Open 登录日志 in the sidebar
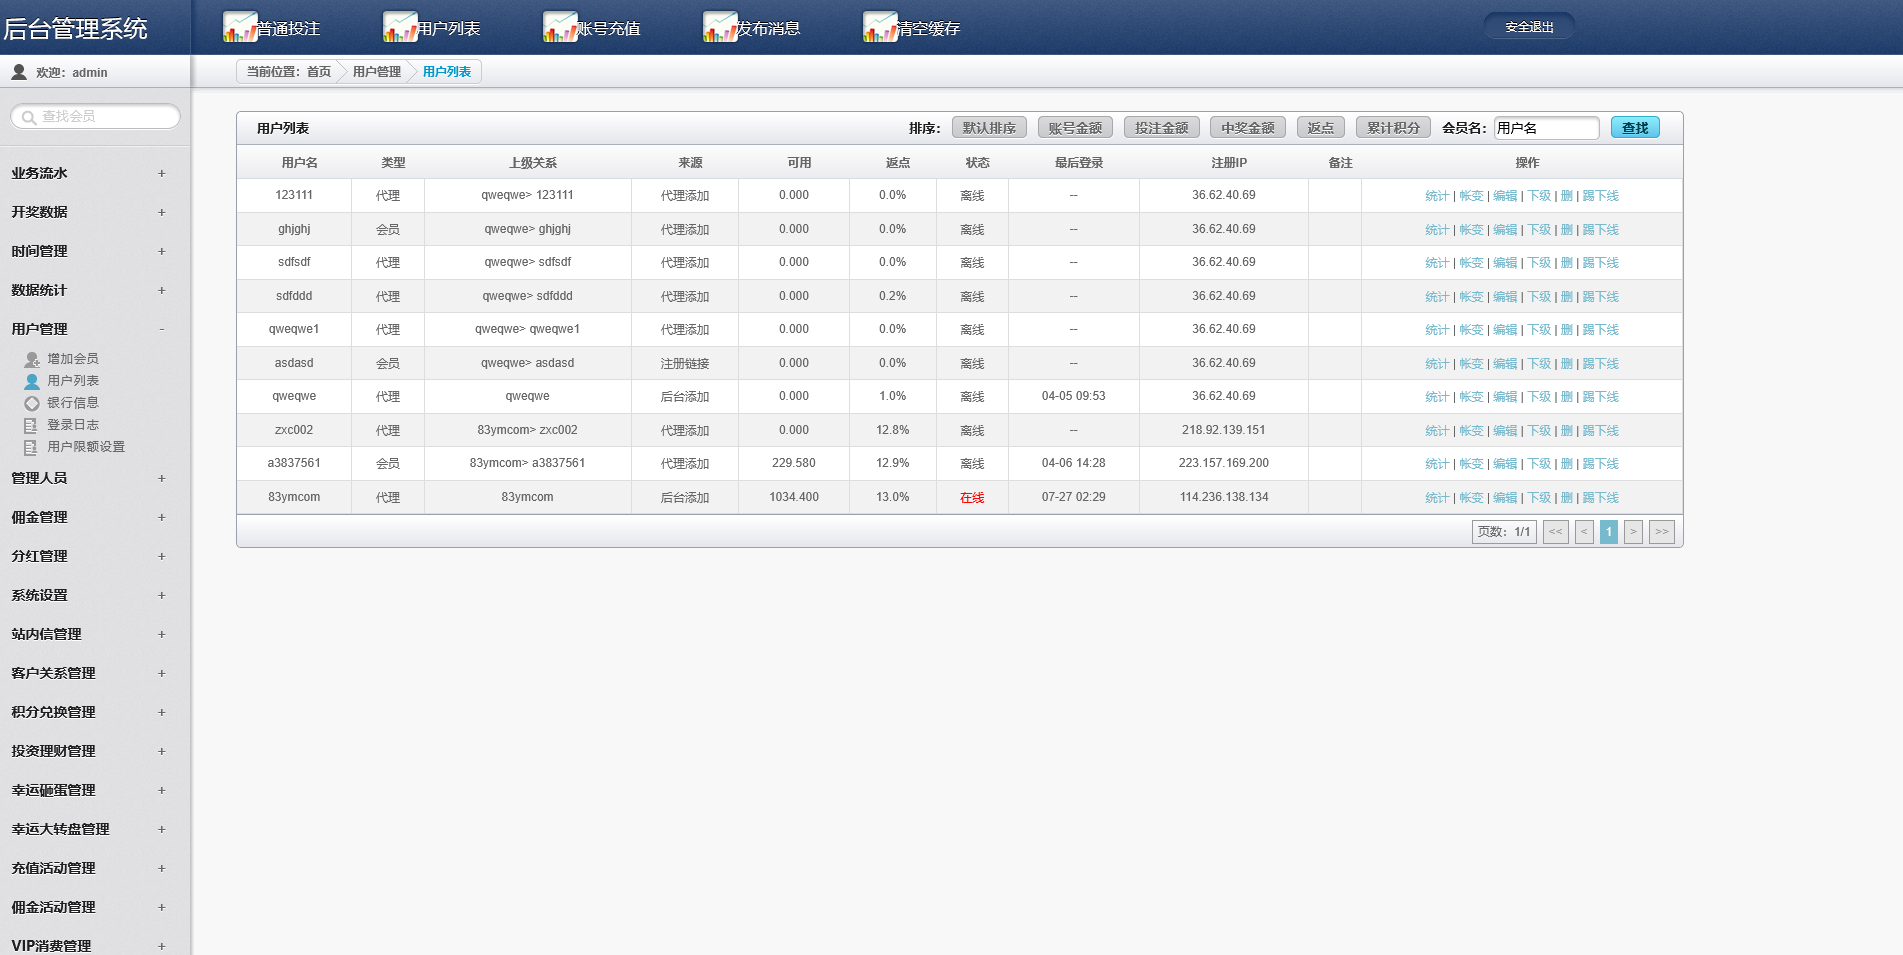Image resolution: width=1903 pixels, height=955 pixels. pyautogui.click(x=73, y=425)
